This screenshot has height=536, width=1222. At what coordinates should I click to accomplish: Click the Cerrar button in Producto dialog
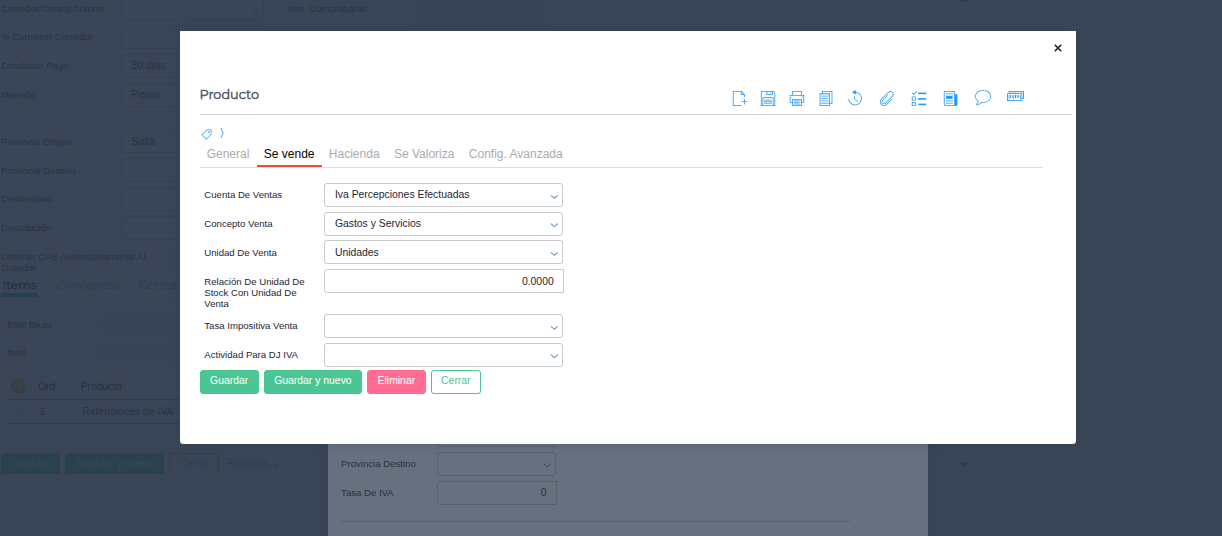click(x=456, y=381)
